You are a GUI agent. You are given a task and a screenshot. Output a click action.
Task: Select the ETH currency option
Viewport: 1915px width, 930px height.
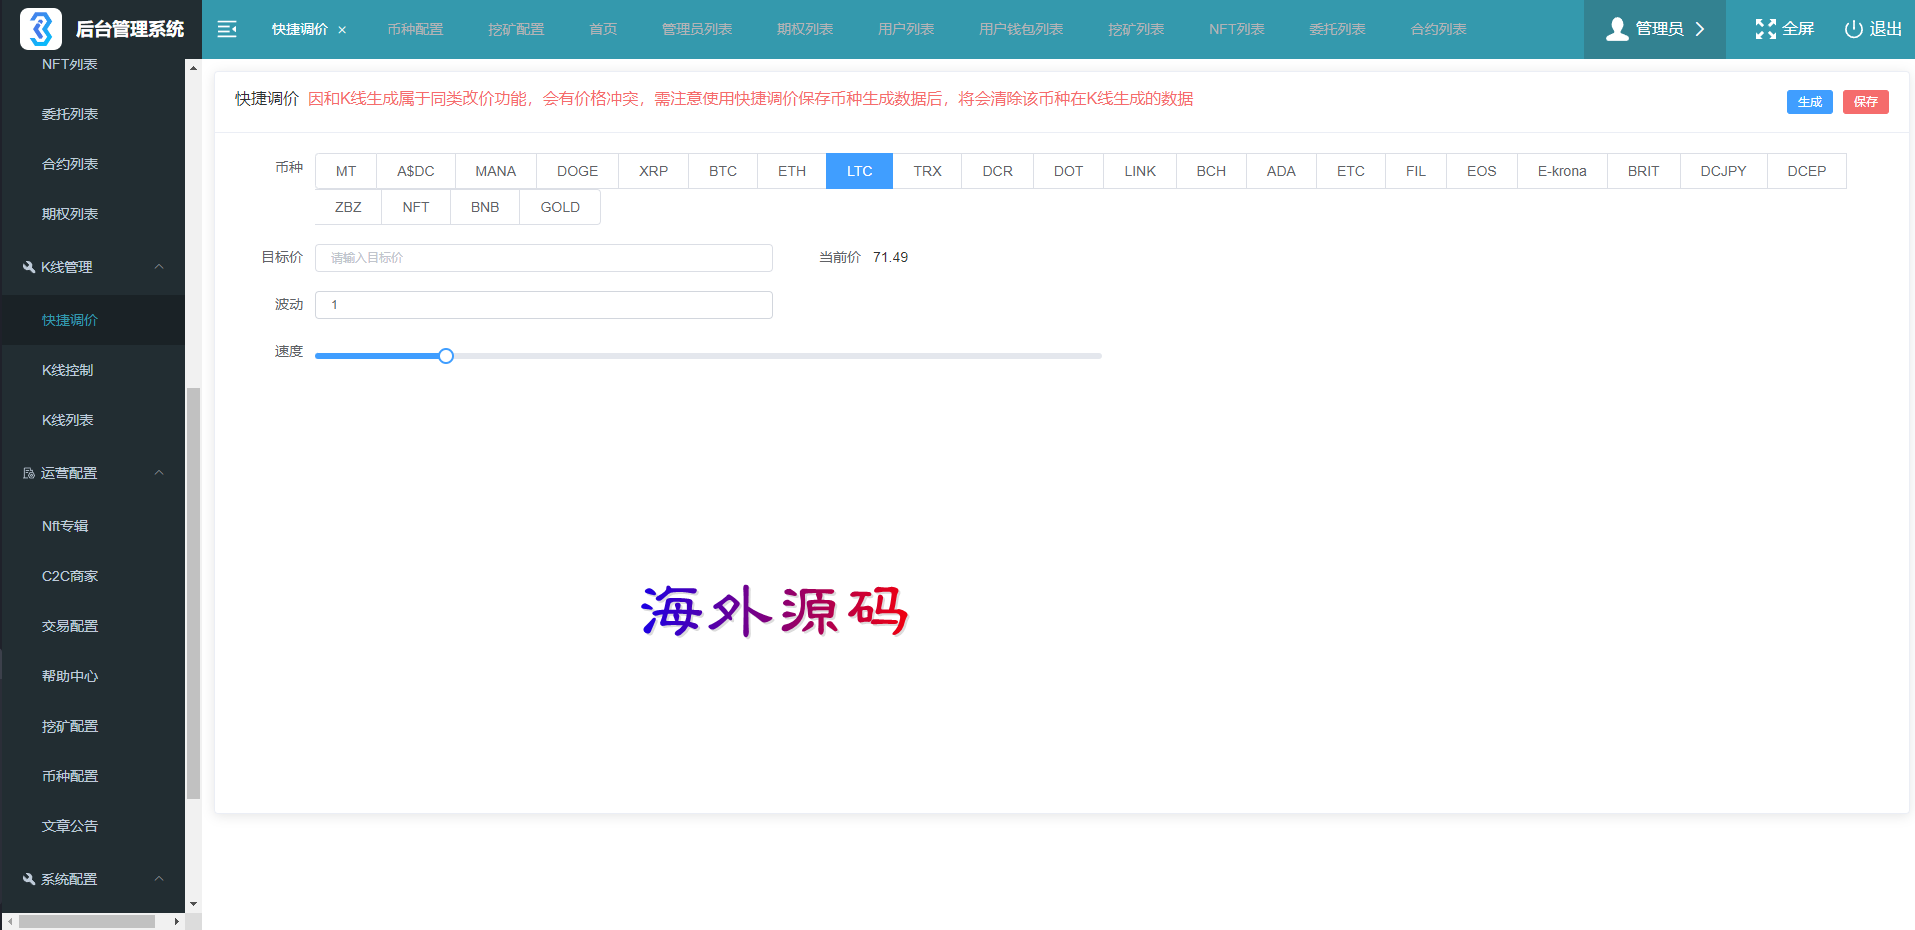[792, 171]
